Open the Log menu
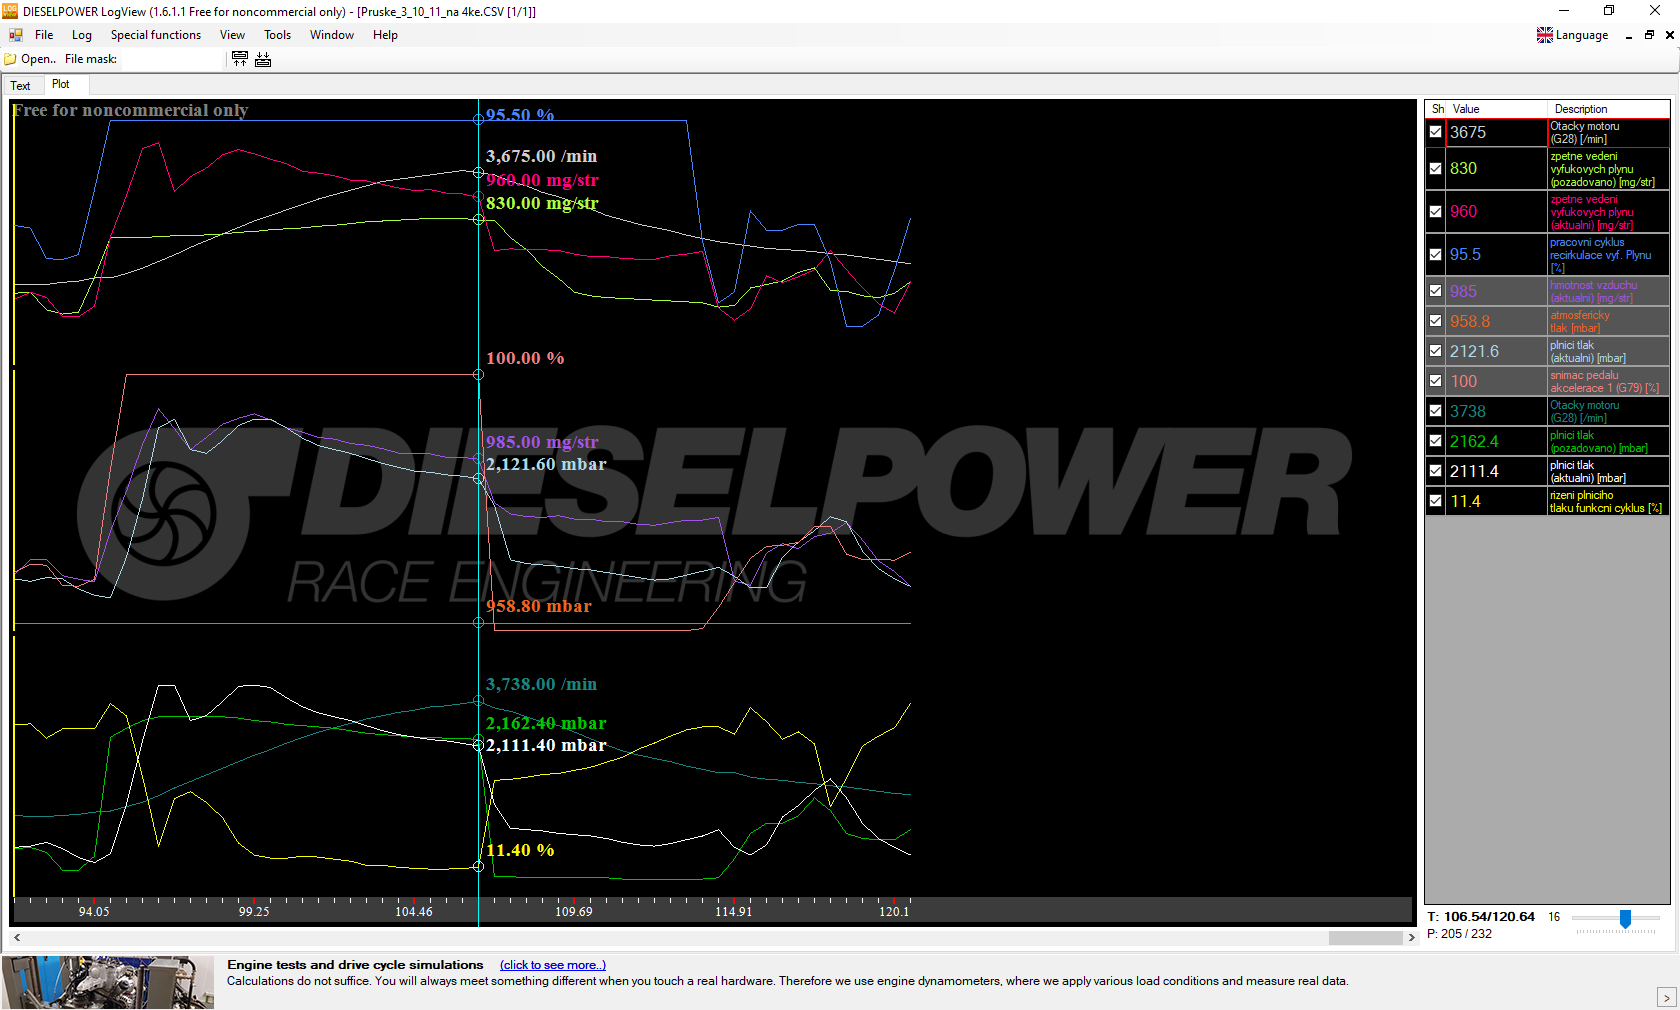The width and height of the screenshot is (1680, 1010). [82, 35]
